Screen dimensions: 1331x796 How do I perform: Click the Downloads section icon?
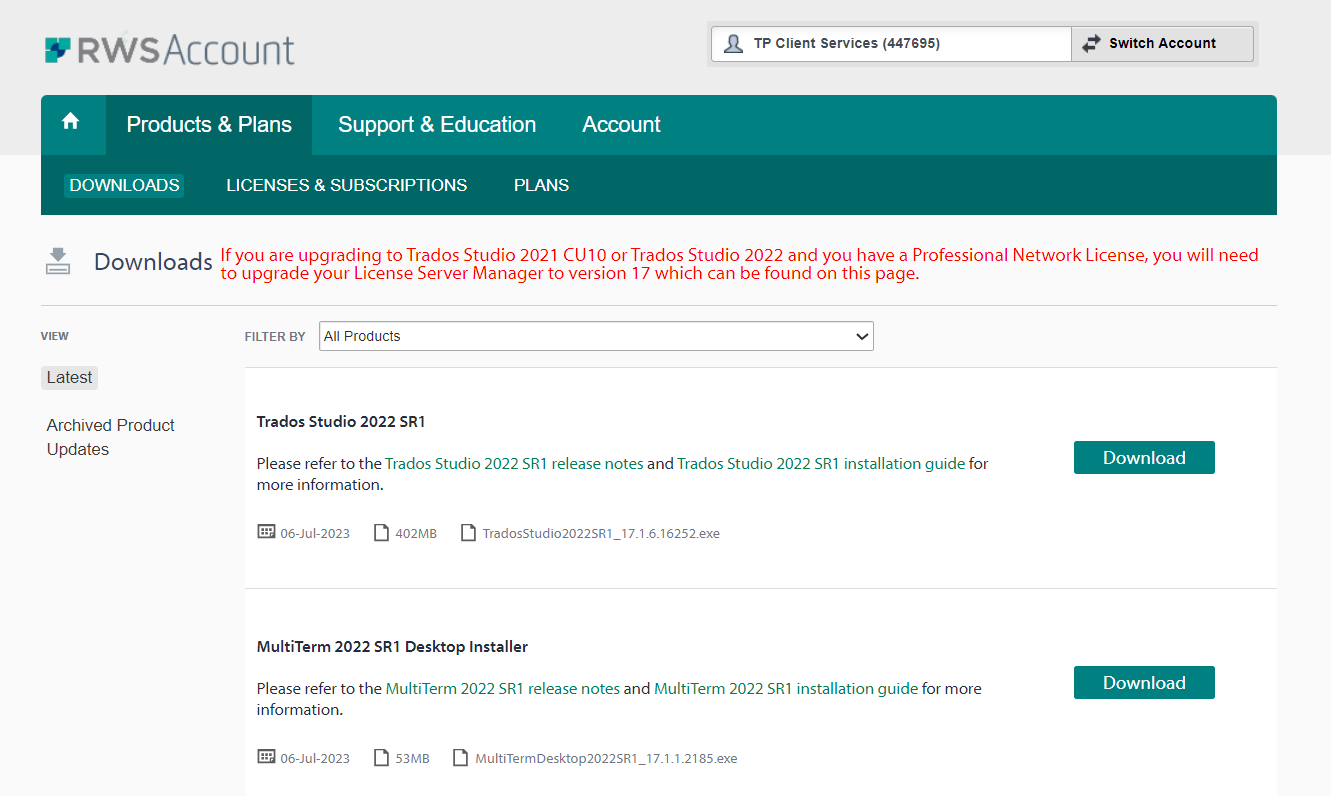[x=58, y=261]
